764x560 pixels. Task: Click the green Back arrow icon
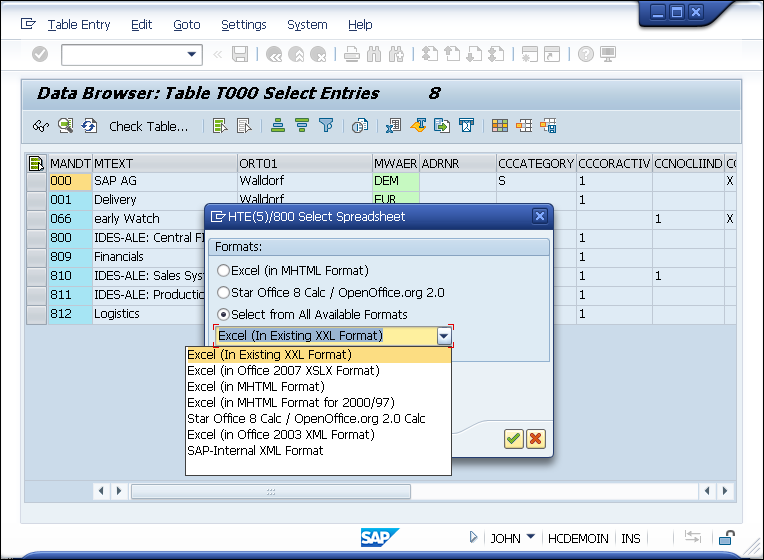click(274, 54)
